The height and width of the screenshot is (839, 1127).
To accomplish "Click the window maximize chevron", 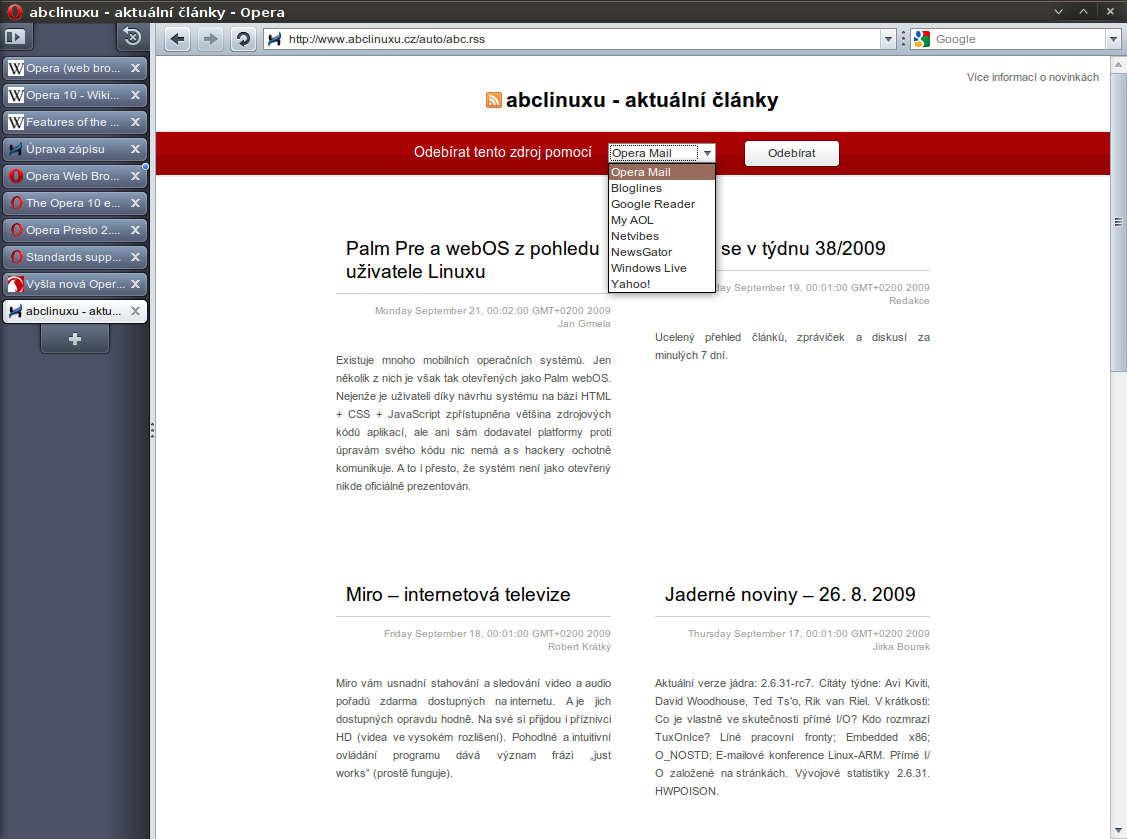I will pyautogui.click(x=1083, y=12).
